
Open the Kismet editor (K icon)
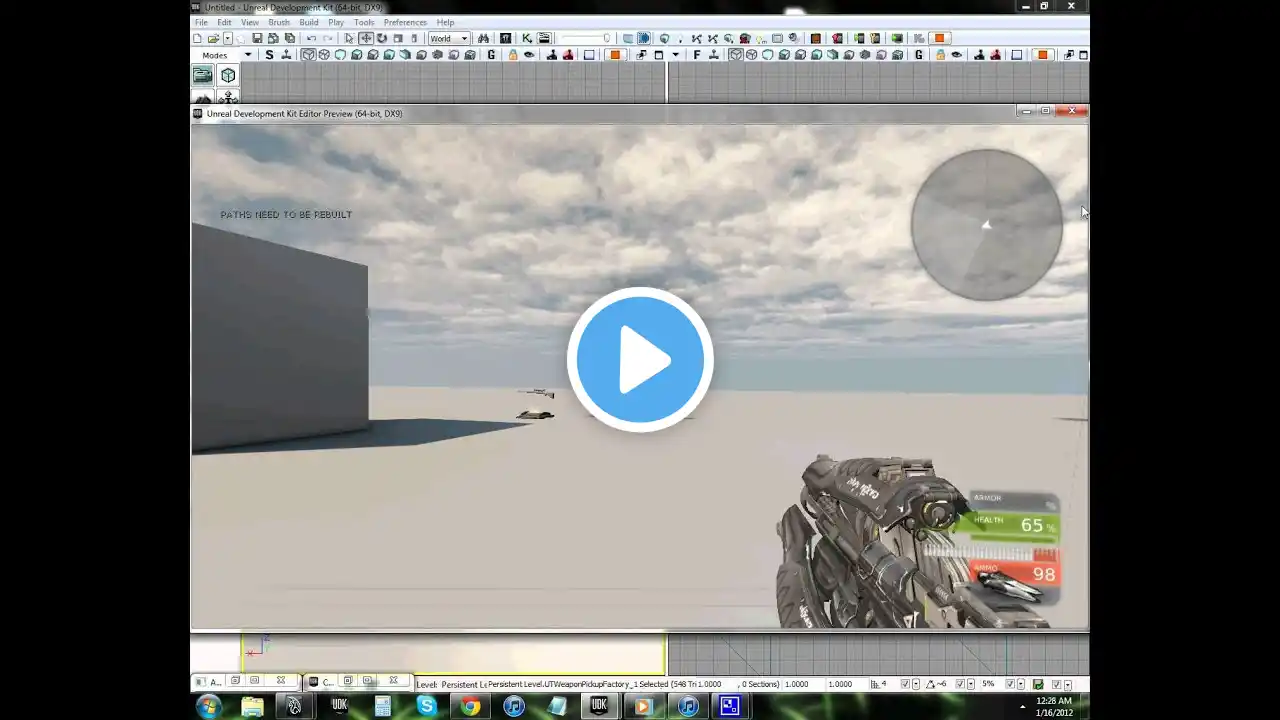[x=527, y=38]
